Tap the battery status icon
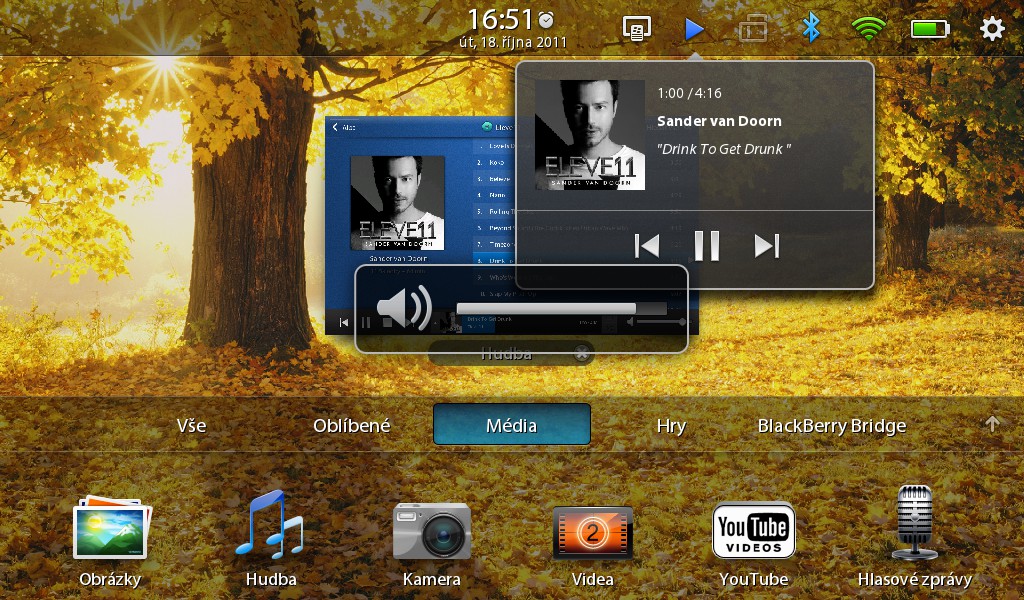This screenshot has height=600, width=1024. click(x=930, y=29)
